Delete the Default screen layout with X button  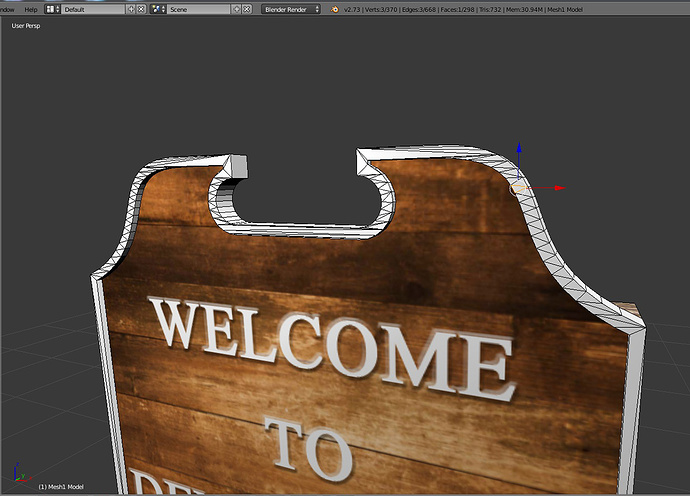(x=141, y=9)
